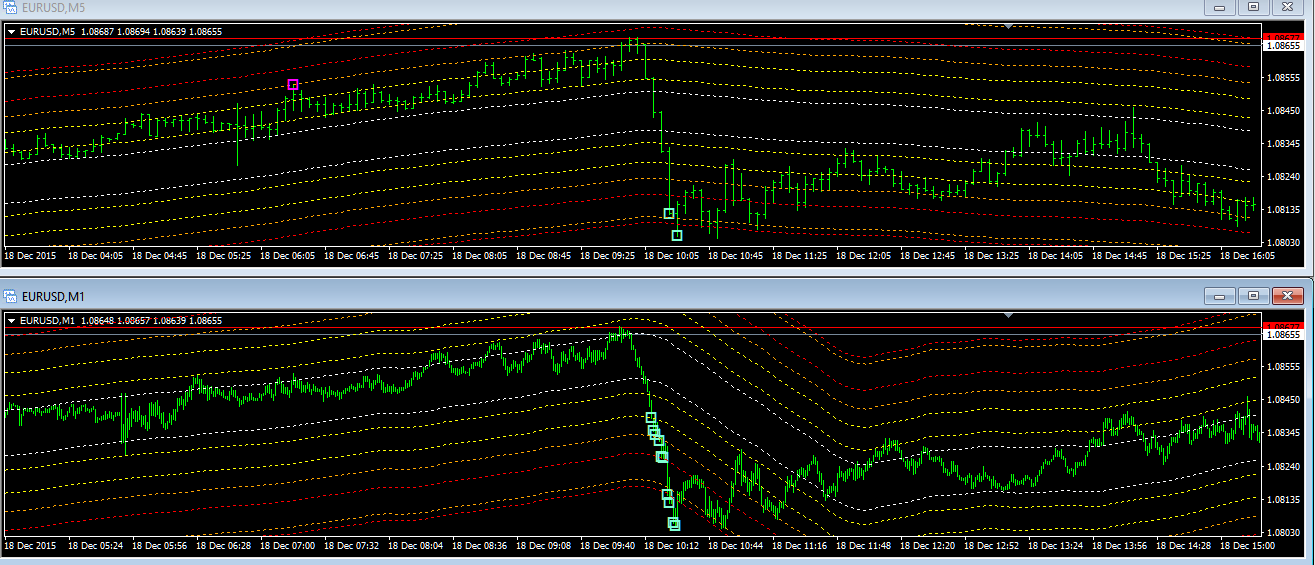
Task: Select the lowest cyan square marker on M5 chart
Action: tap(677, 235)
